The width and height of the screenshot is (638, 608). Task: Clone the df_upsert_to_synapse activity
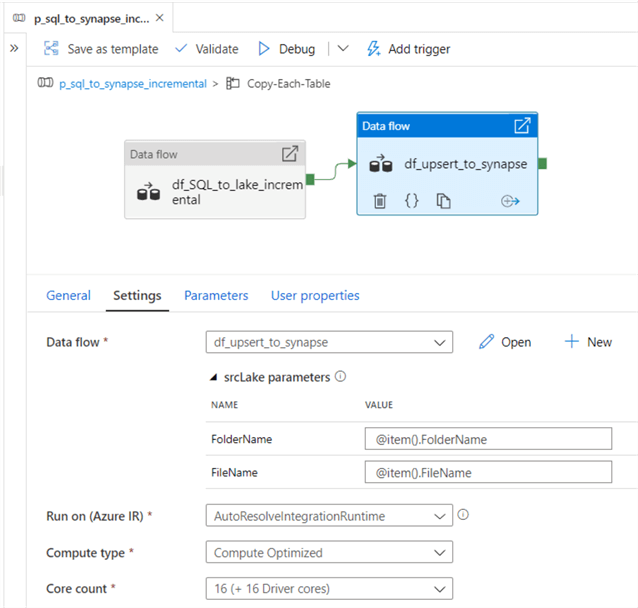point(443,201)
